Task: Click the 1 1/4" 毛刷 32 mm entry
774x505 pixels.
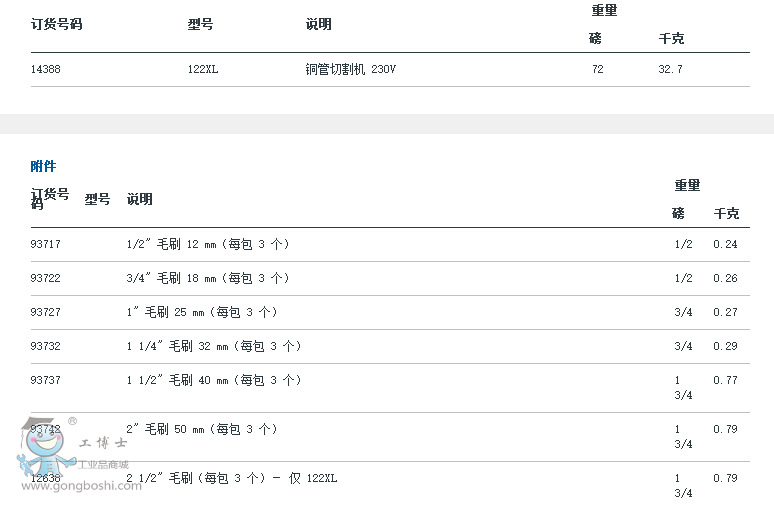Action: [x=213, y=346]
